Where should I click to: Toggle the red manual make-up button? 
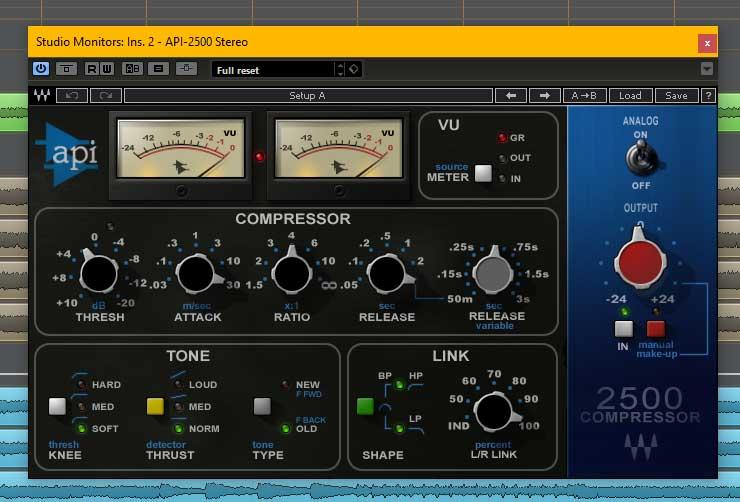(x=656, y=329)
